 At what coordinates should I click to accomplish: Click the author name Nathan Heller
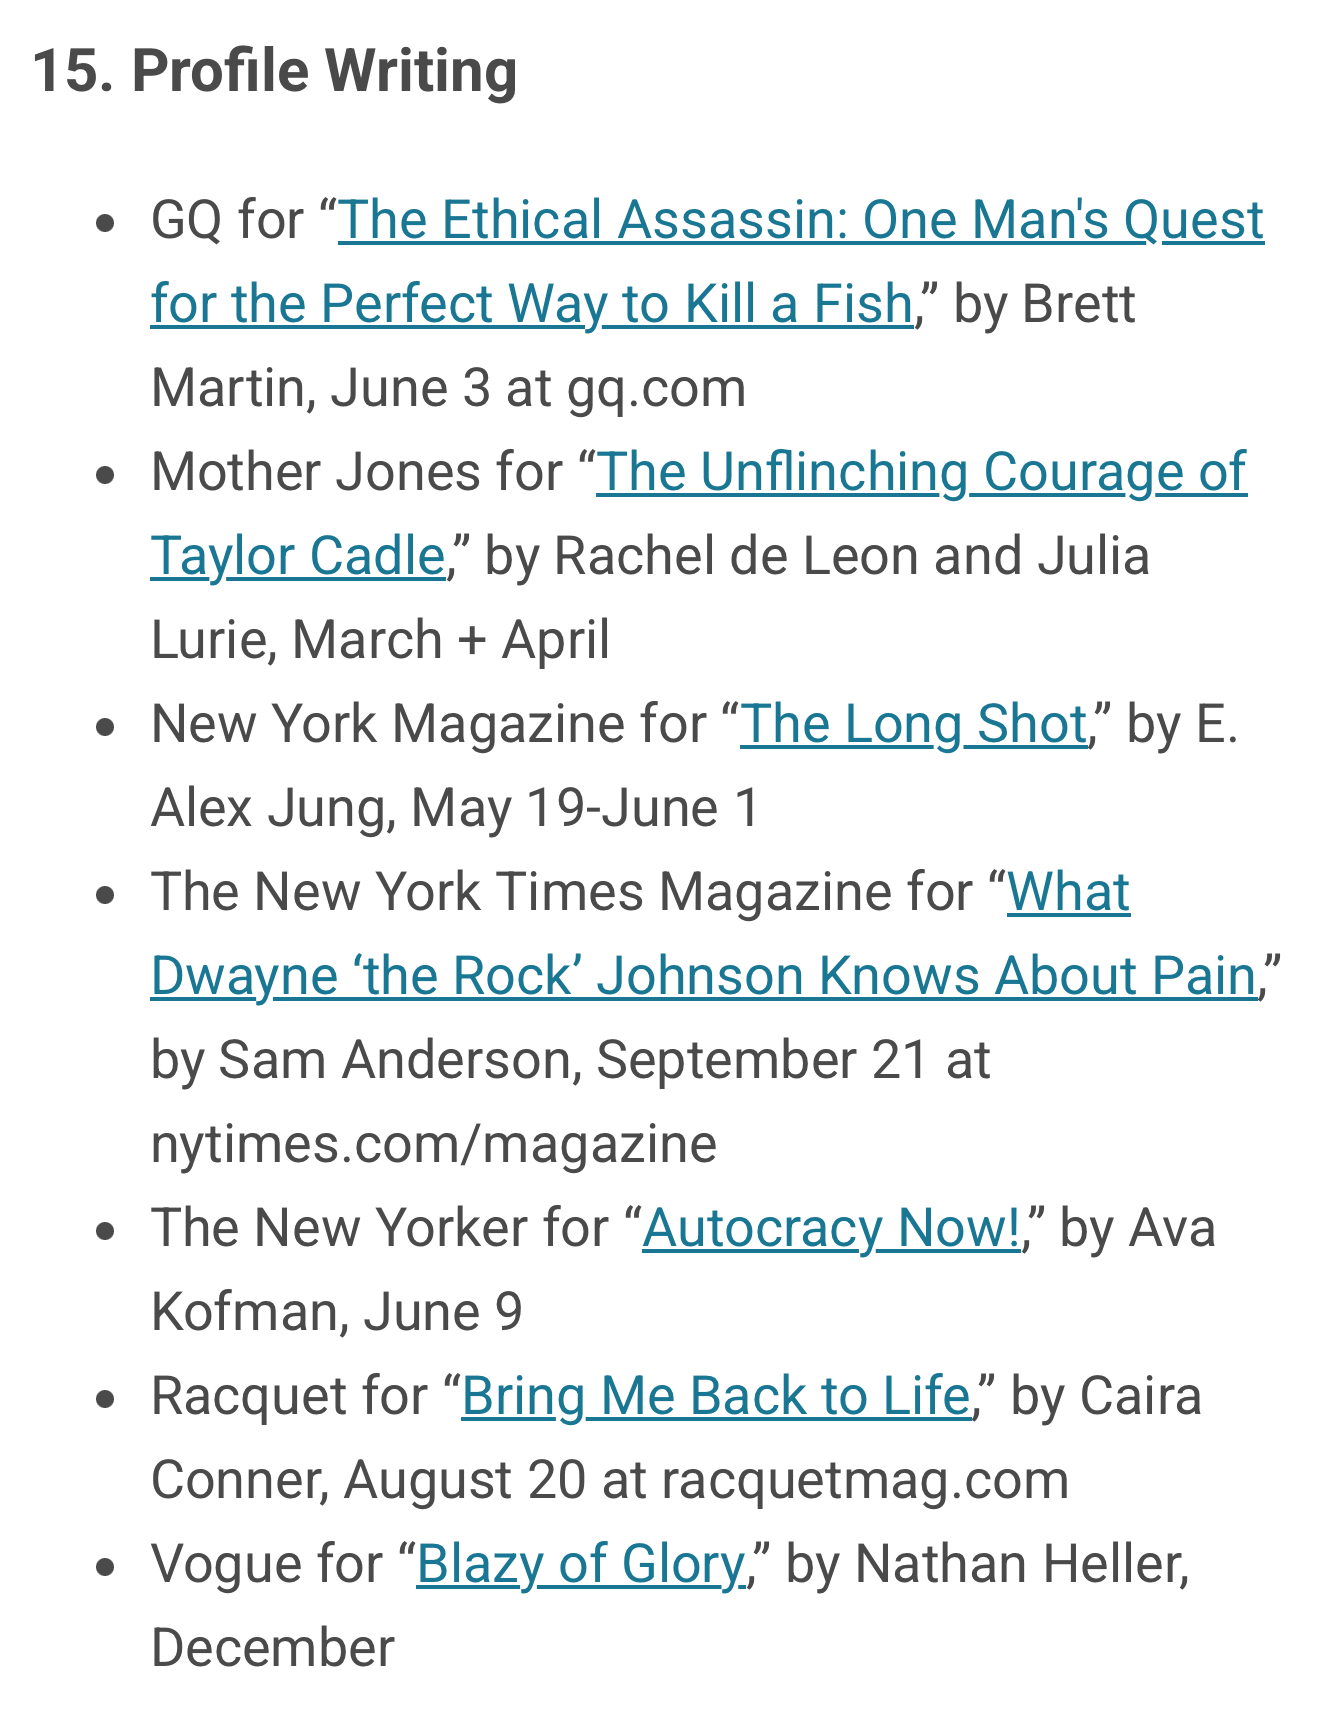pos(1021,1564)
